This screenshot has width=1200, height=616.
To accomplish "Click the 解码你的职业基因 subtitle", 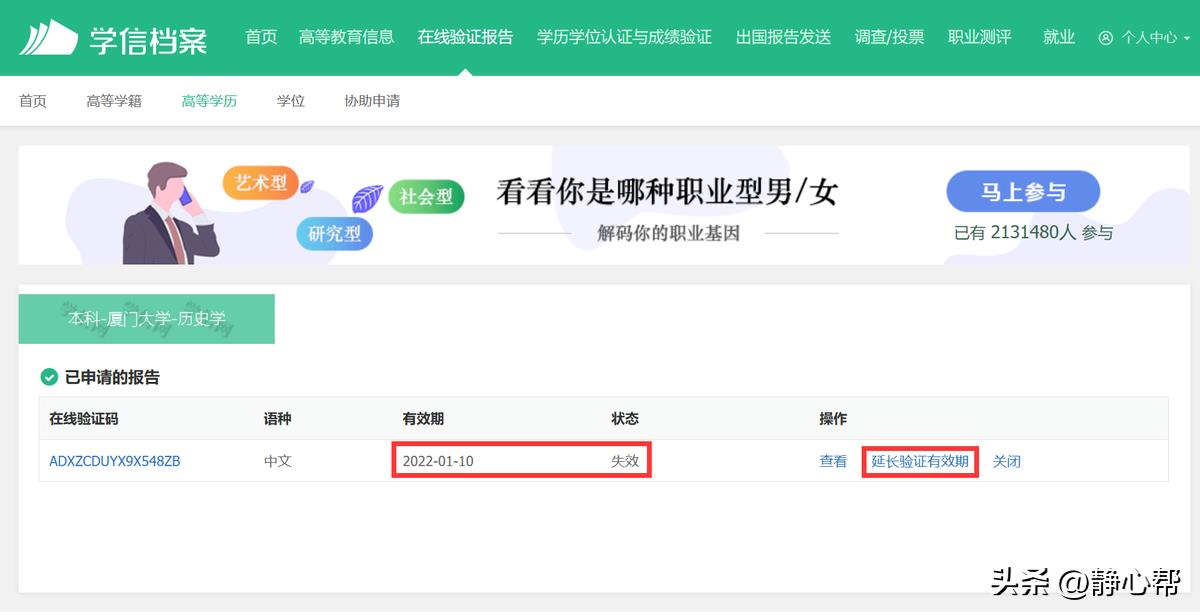I will coord(668,234).
